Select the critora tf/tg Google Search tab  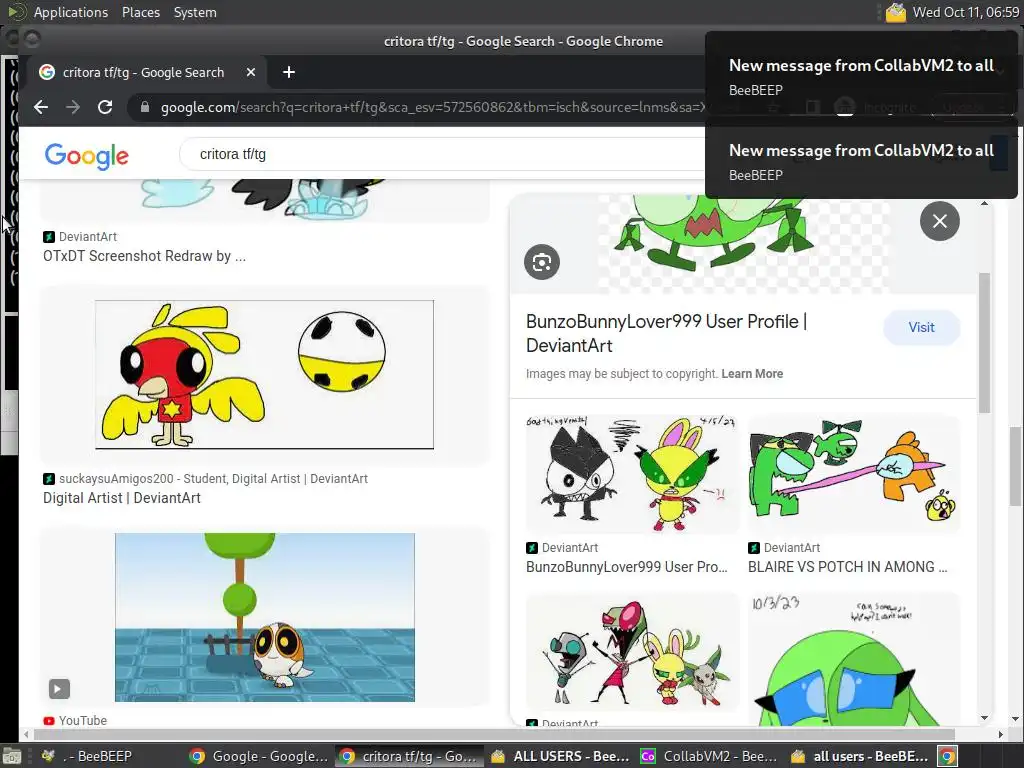pos(142,72)
